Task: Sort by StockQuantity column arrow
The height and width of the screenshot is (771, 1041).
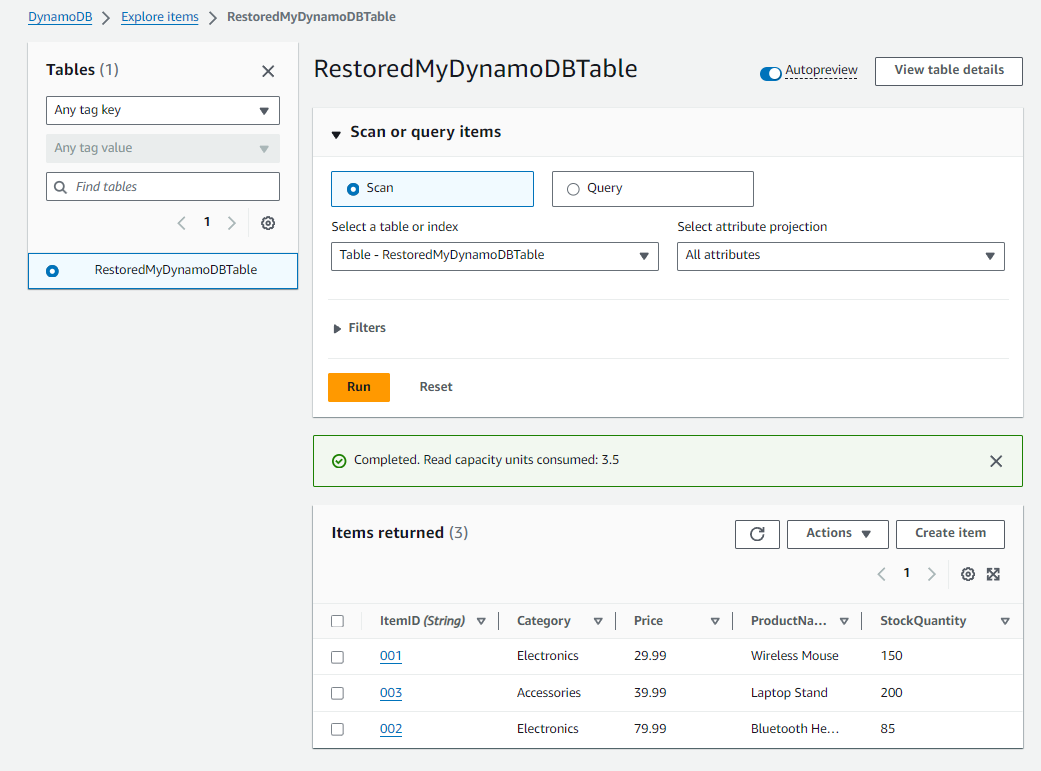Action: click(x=1005, y=622)
